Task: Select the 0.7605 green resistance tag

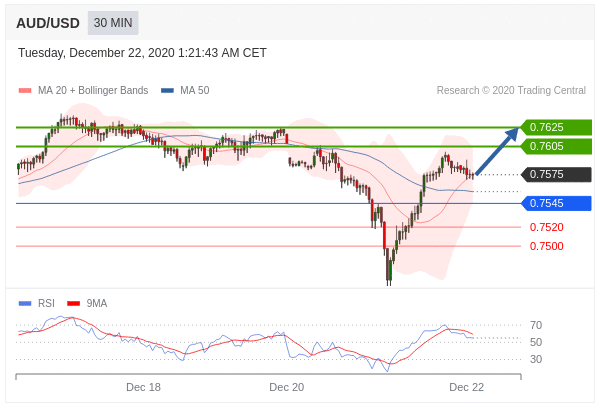Action: 556,146
